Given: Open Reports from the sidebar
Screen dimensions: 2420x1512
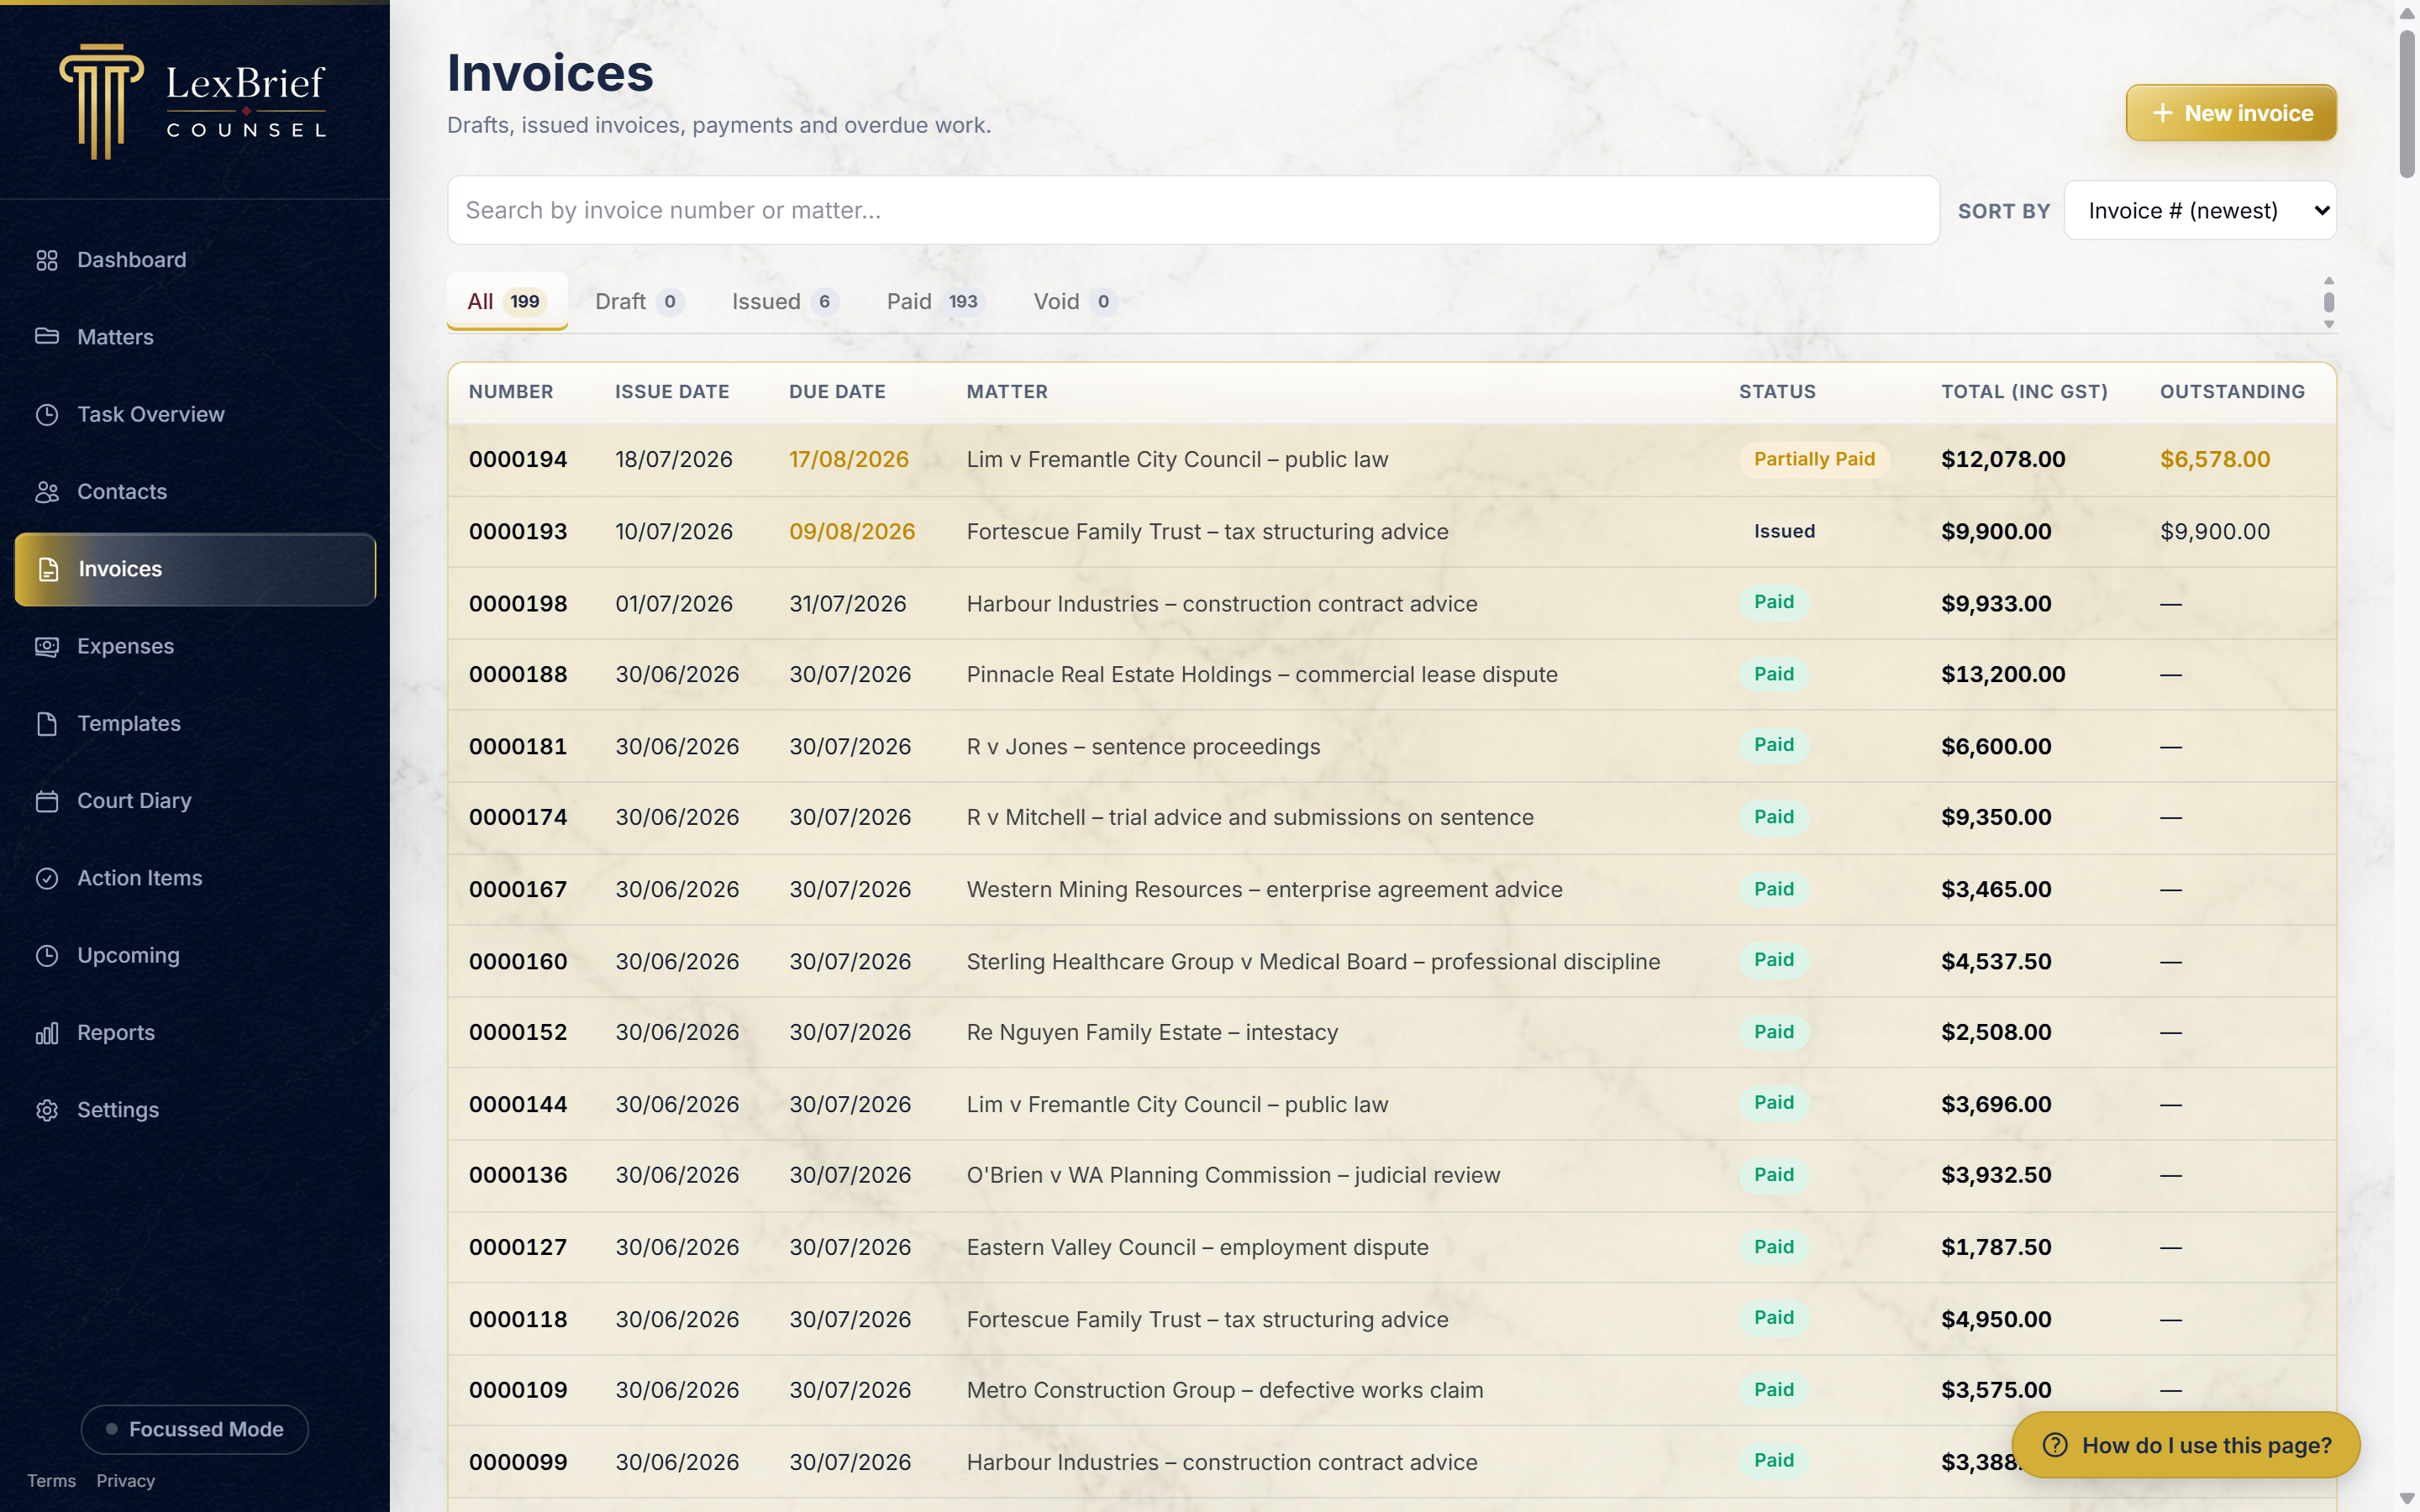Looking at the screenshot, I should 195,1033.
